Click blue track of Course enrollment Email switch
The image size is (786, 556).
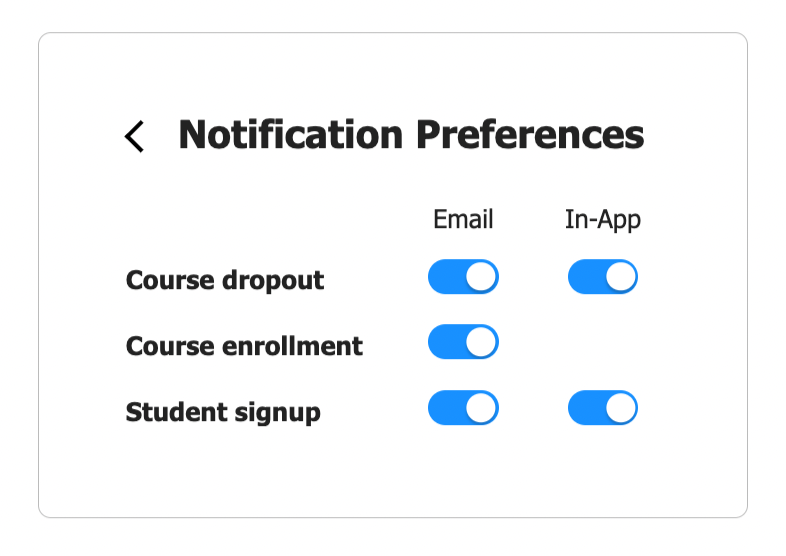pos(447,342)
